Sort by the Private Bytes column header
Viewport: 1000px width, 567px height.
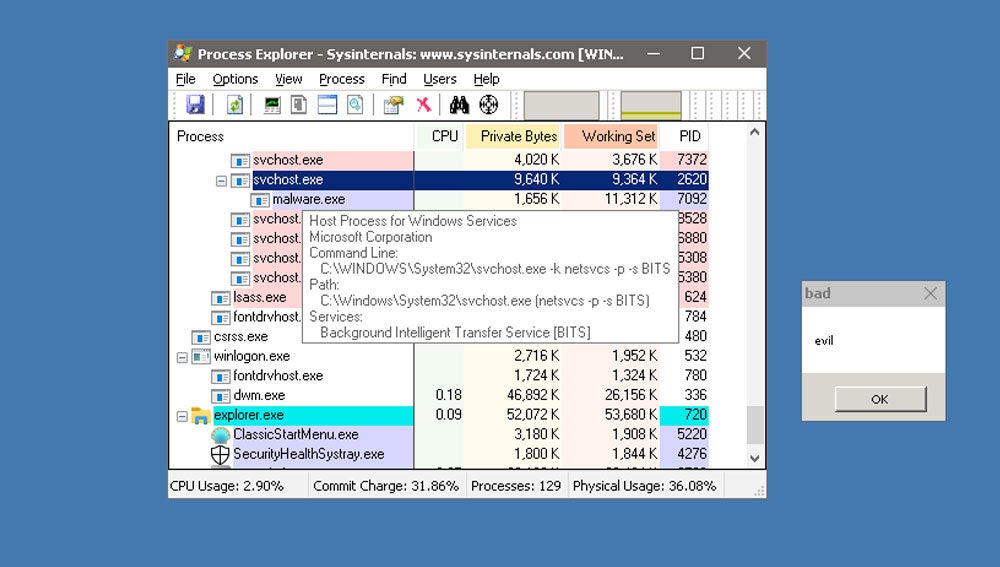point(513,136)
